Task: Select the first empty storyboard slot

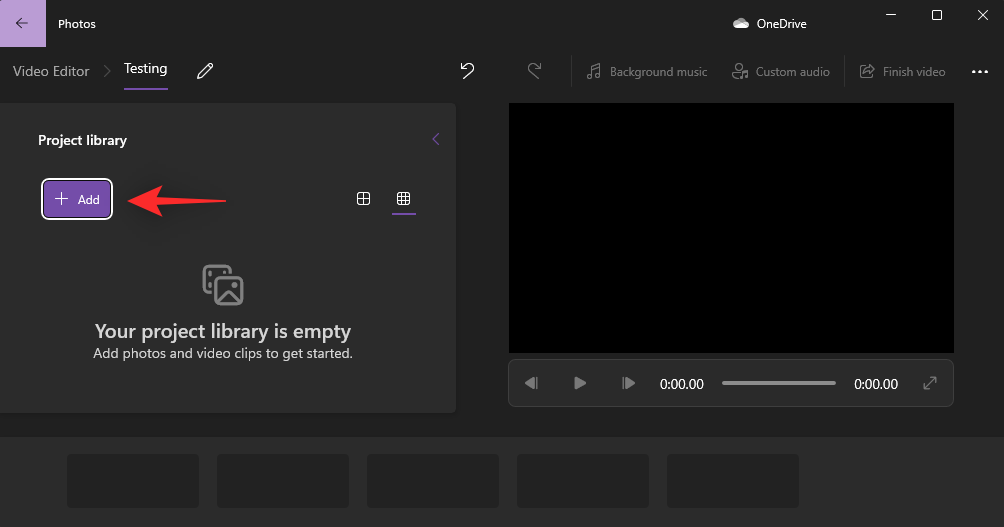Action: coord(133,481)
